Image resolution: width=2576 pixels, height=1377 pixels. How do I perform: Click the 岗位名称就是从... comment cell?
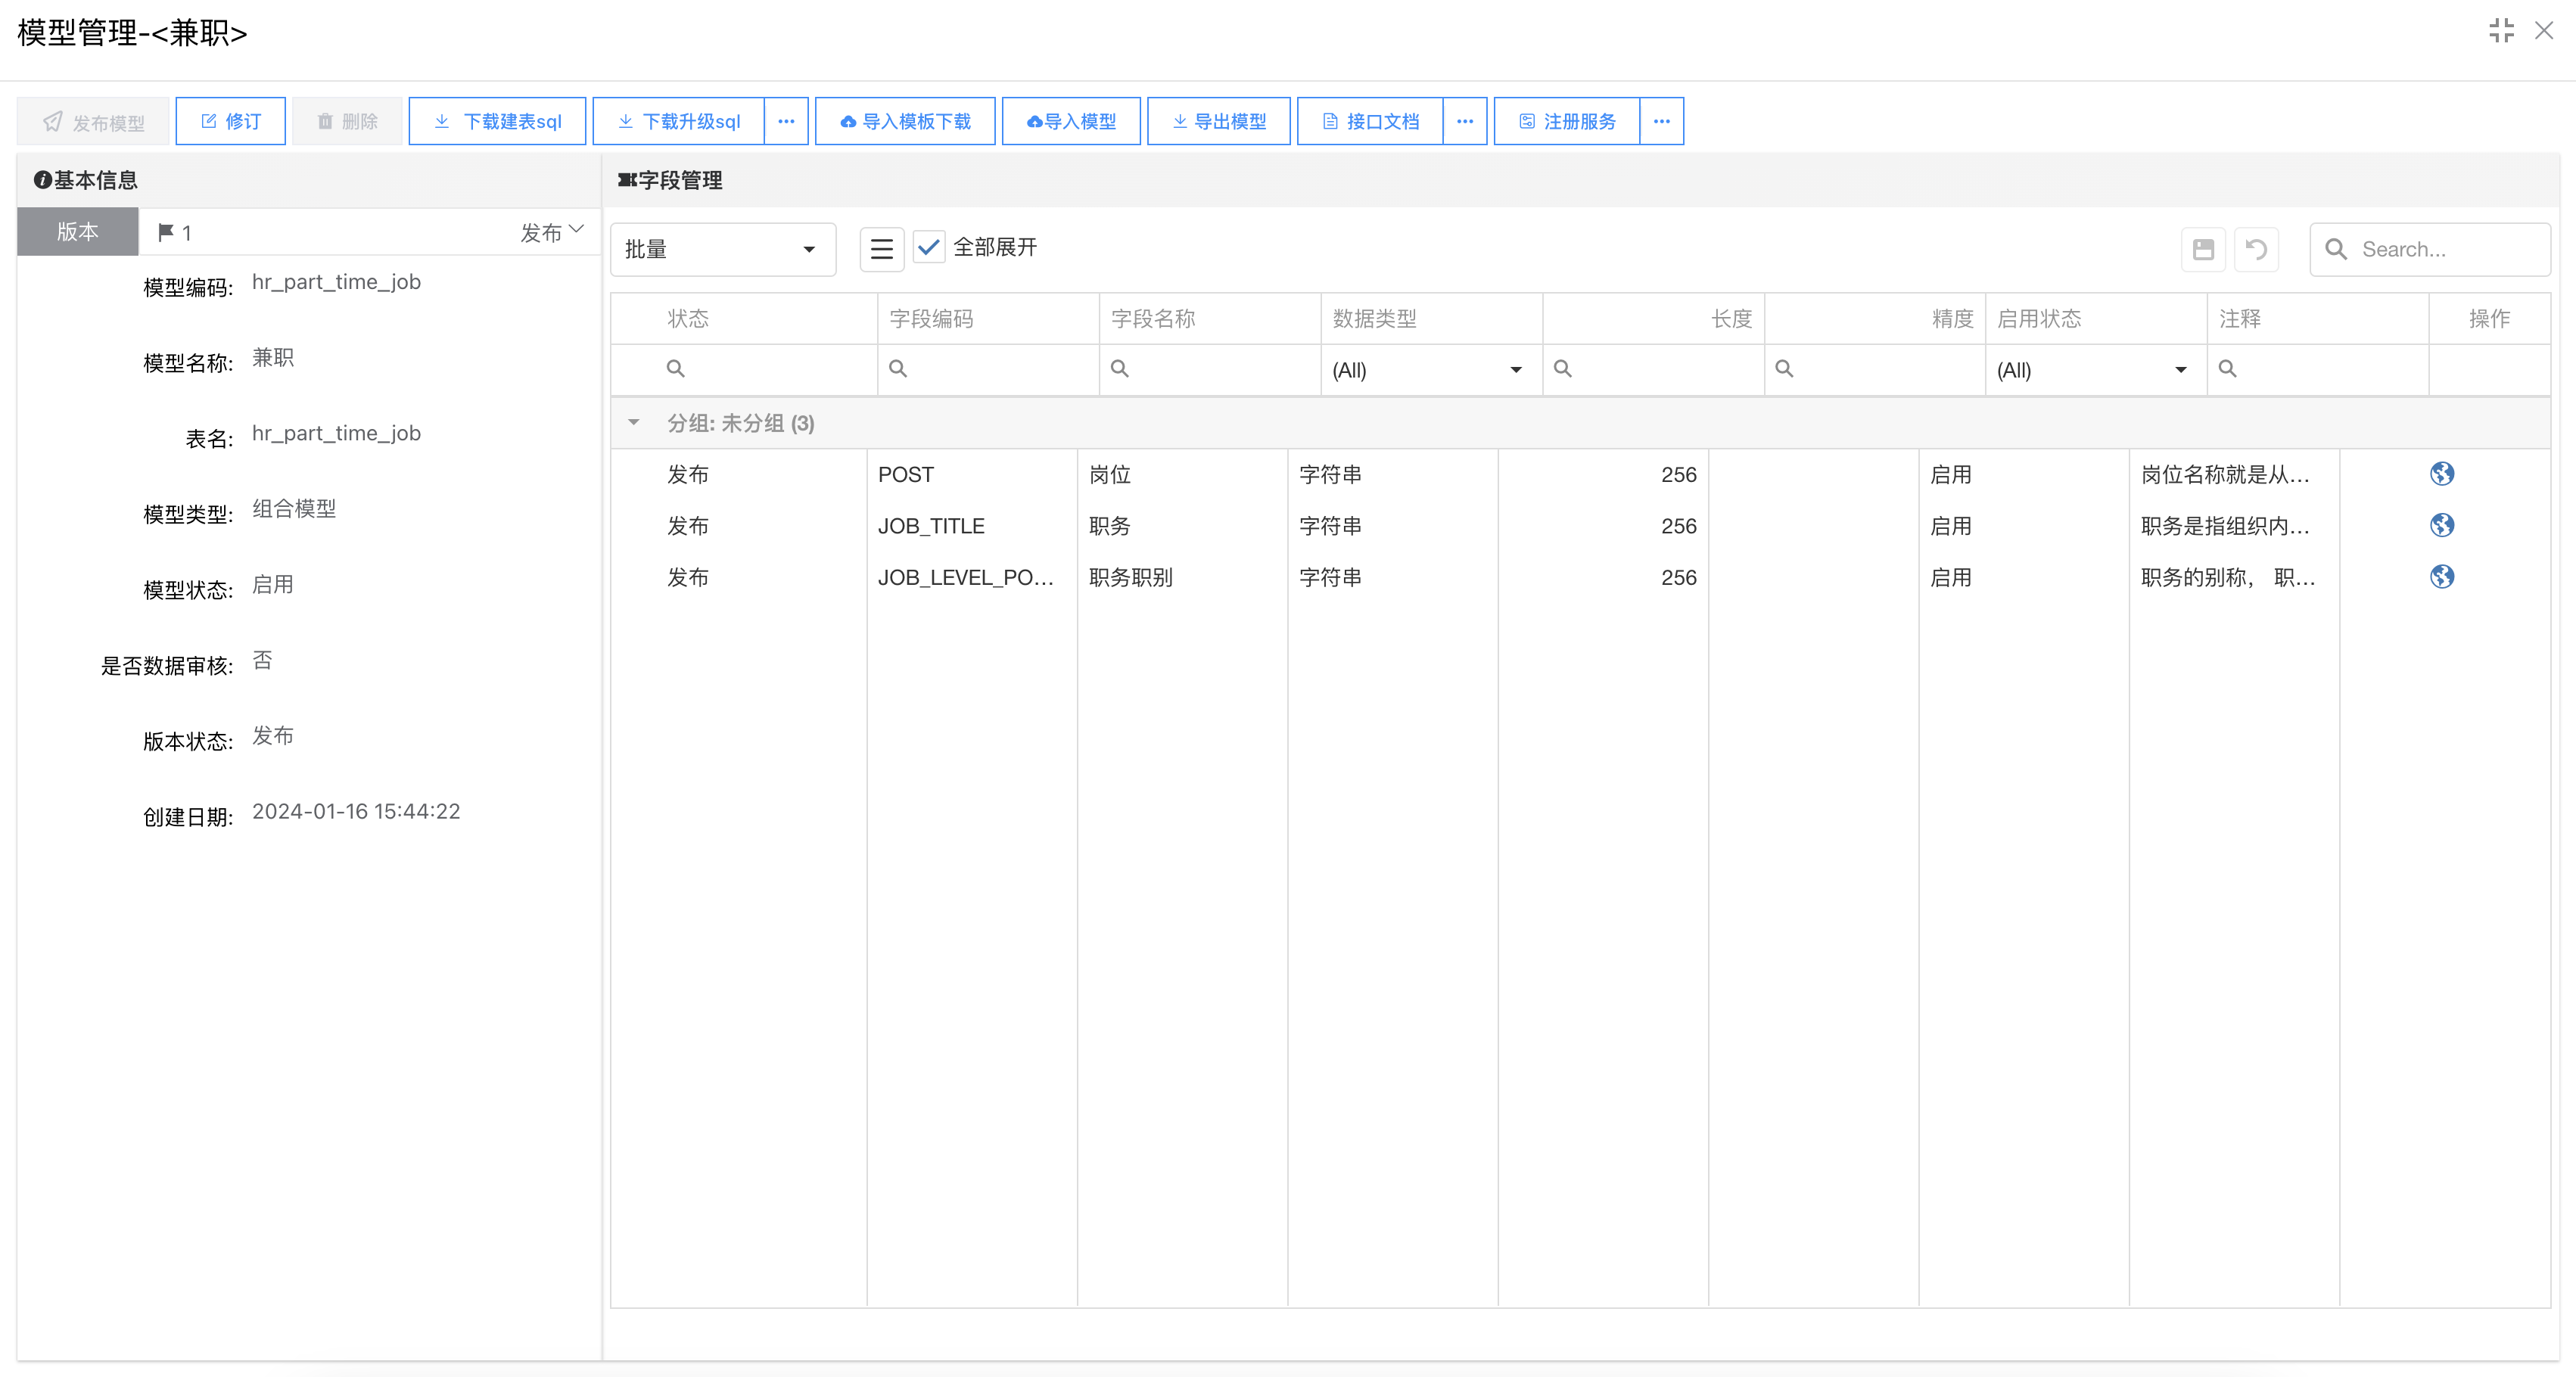point(2235,475)
